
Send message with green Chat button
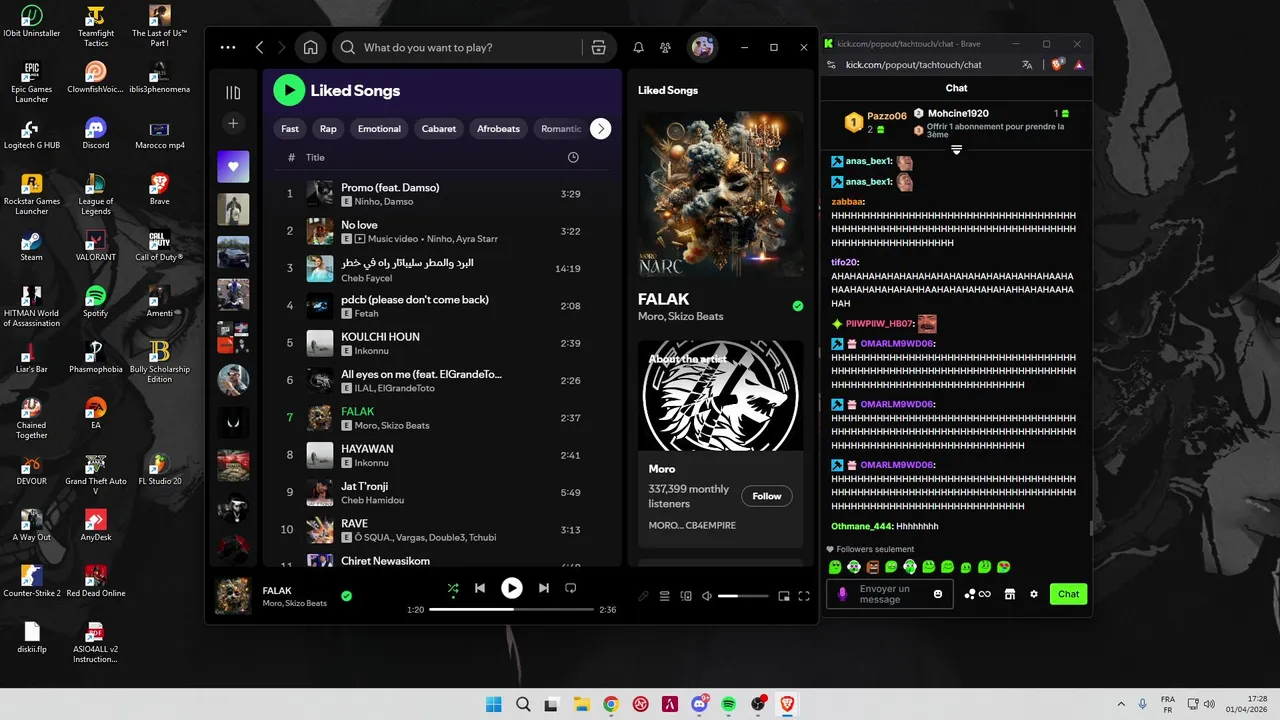[1069, 594]
